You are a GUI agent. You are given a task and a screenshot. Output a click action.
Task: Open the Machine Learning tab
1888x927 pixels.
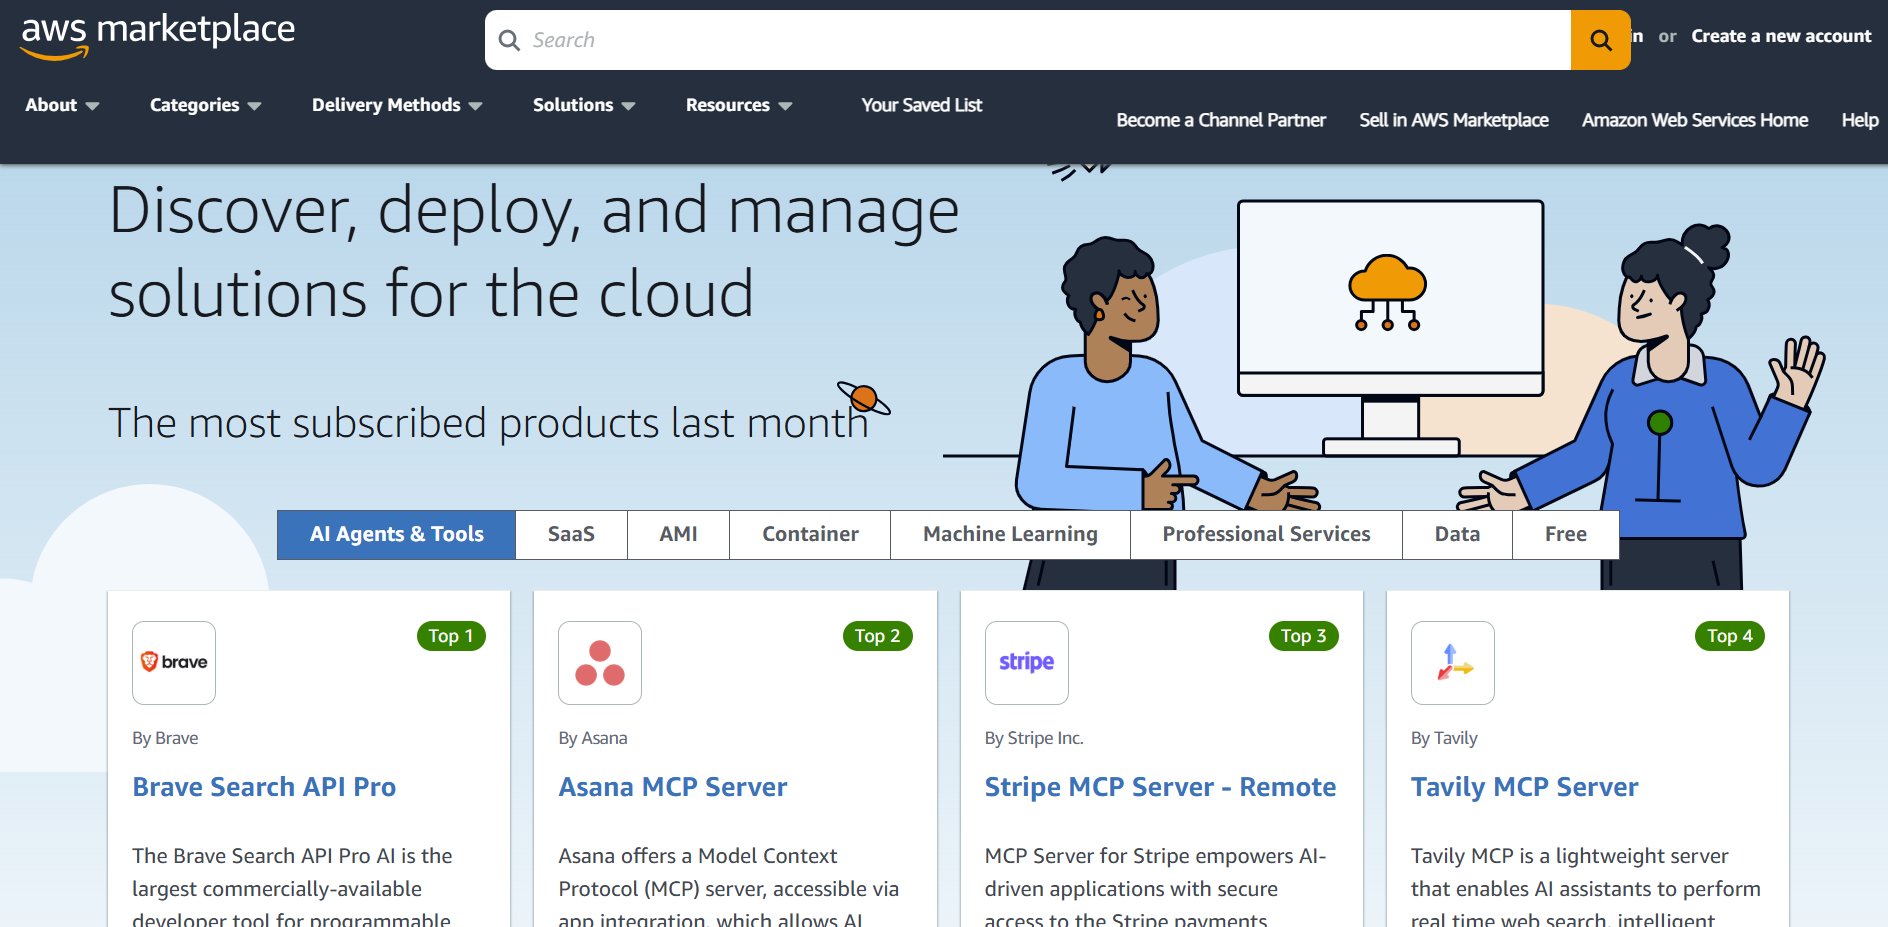coord(1009,533)
